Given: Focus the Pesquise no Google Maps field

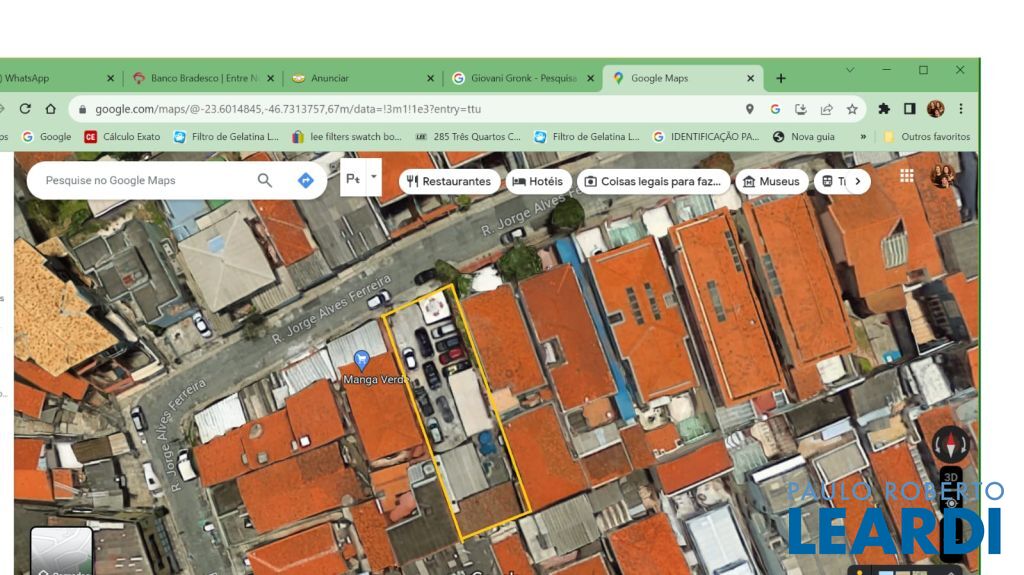Looking at the screenshot, I should (140, 180).
